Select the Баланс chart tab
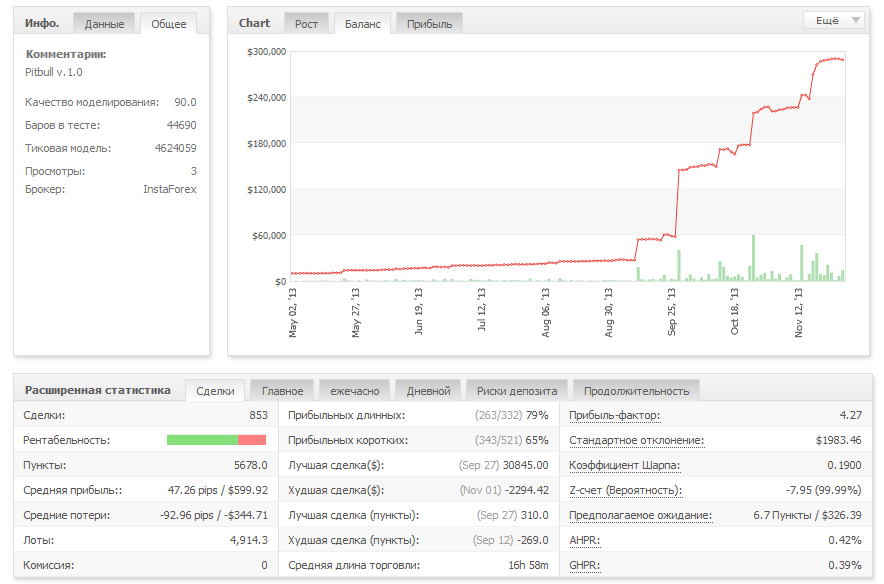The image size is (884, 584). click(x=362, y=24)
